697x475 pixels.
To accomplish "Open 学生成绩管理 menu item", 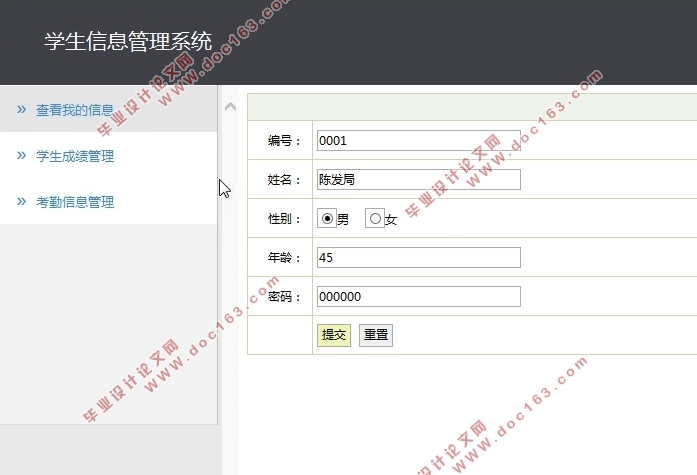I will tap(75, 156).
